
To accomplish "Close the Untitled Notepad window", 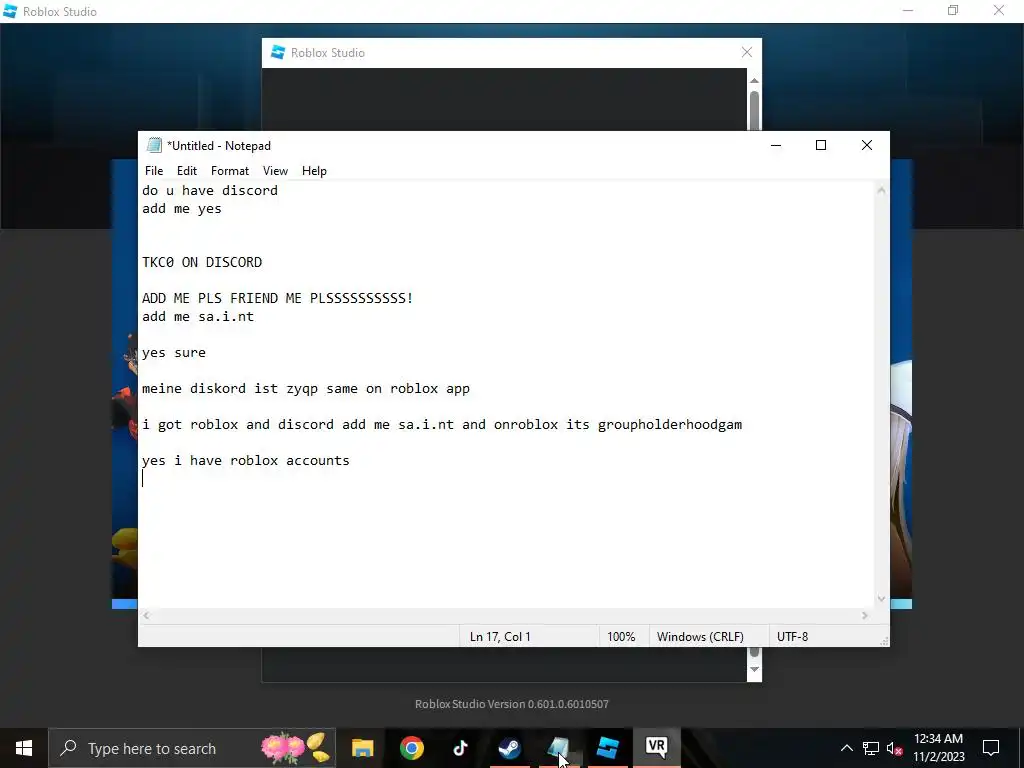I will 867,145.
